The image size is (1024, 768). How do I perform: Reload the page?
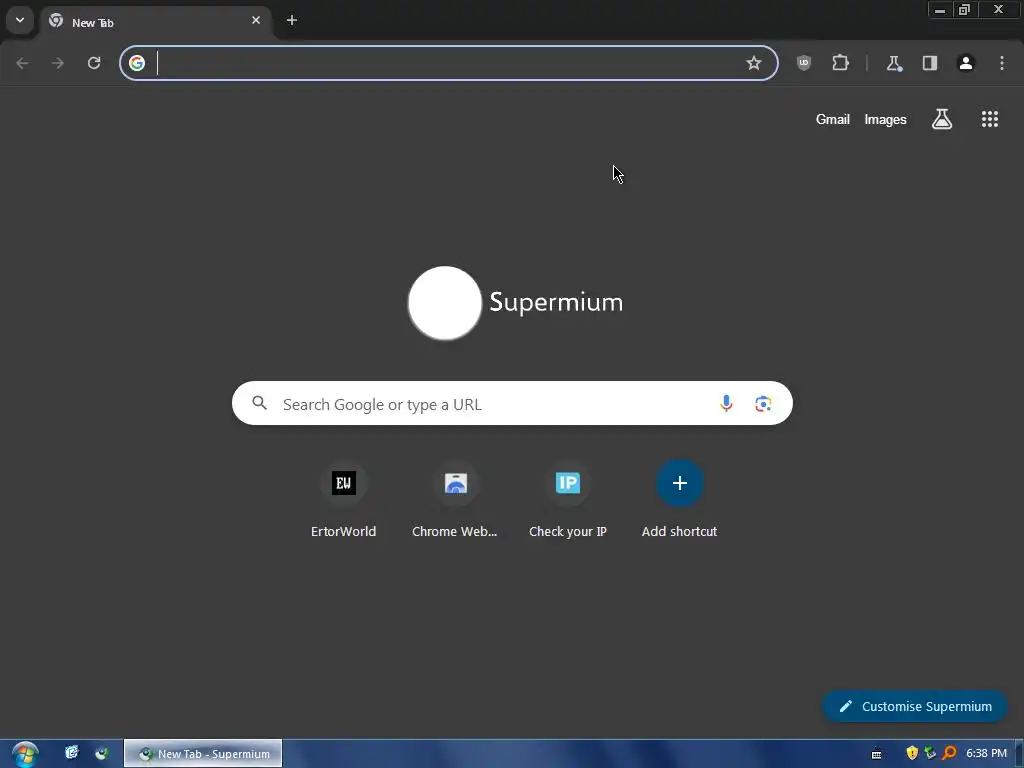point(94,63)
